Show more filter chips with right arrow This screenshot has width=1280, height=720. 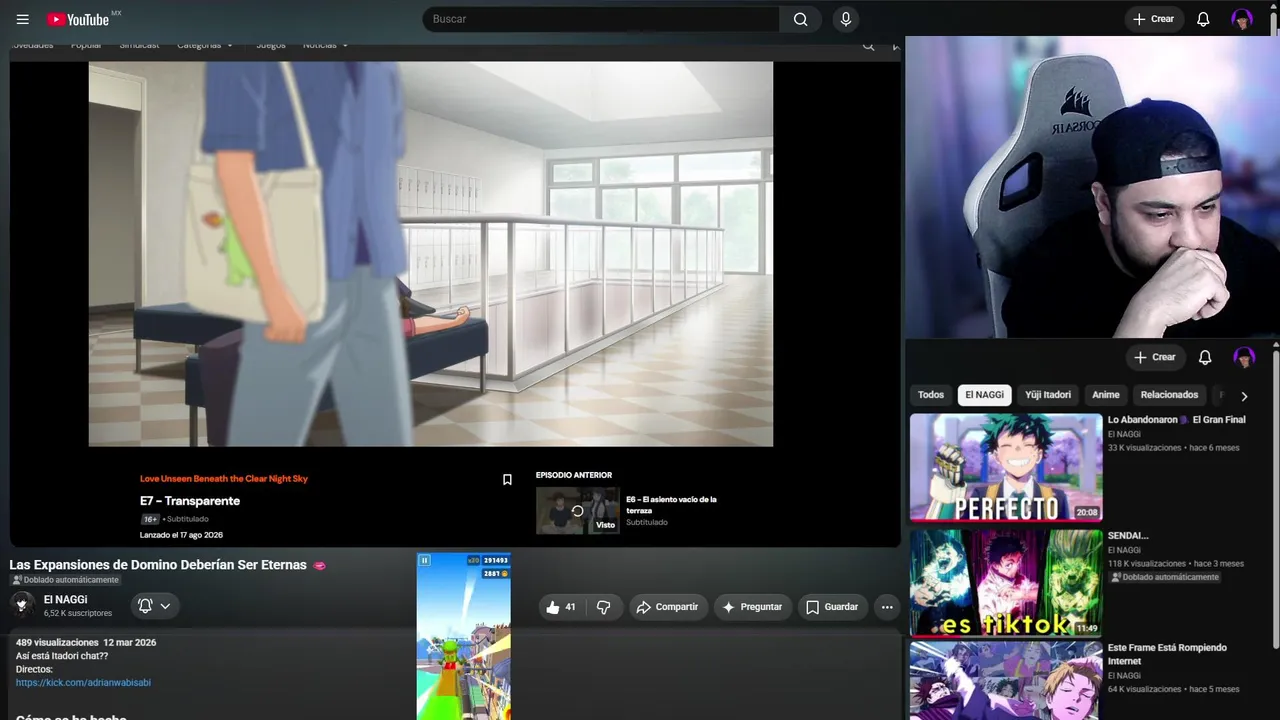(x=1244, y=396)
